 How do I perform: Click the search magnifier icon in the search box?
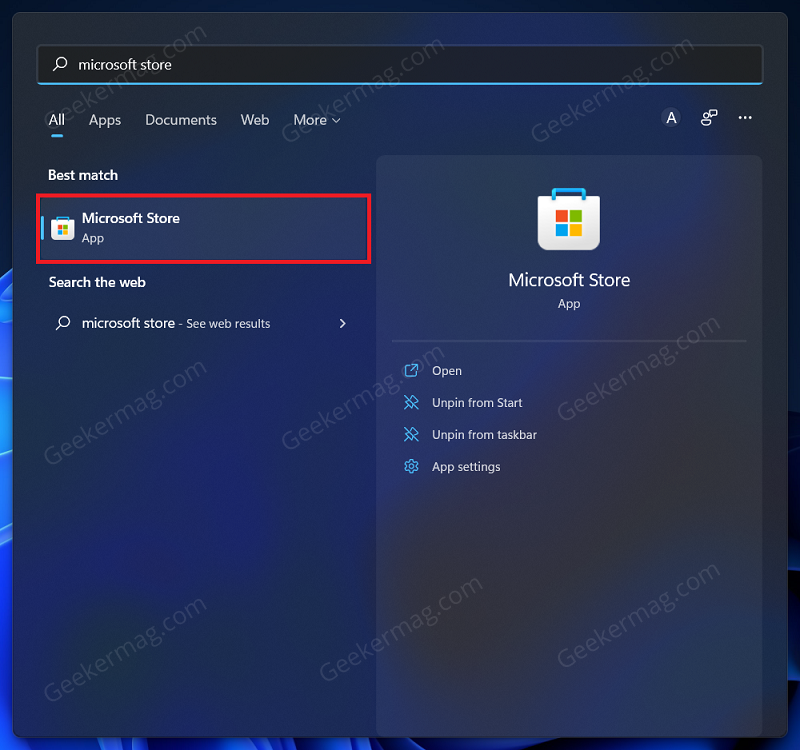[x=60, y=64]
